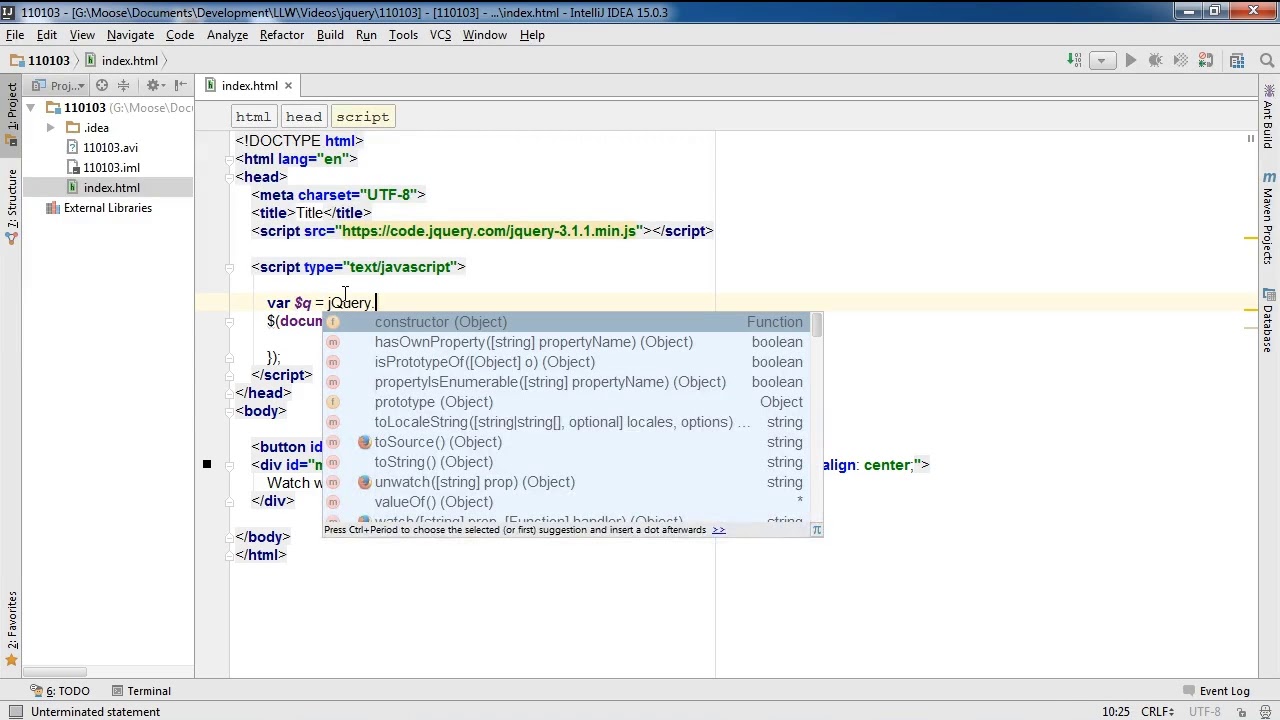Viewport: 1280px width, 720px height.
Task: Select constructor (Object) completion item
Action: pos(566,322)
